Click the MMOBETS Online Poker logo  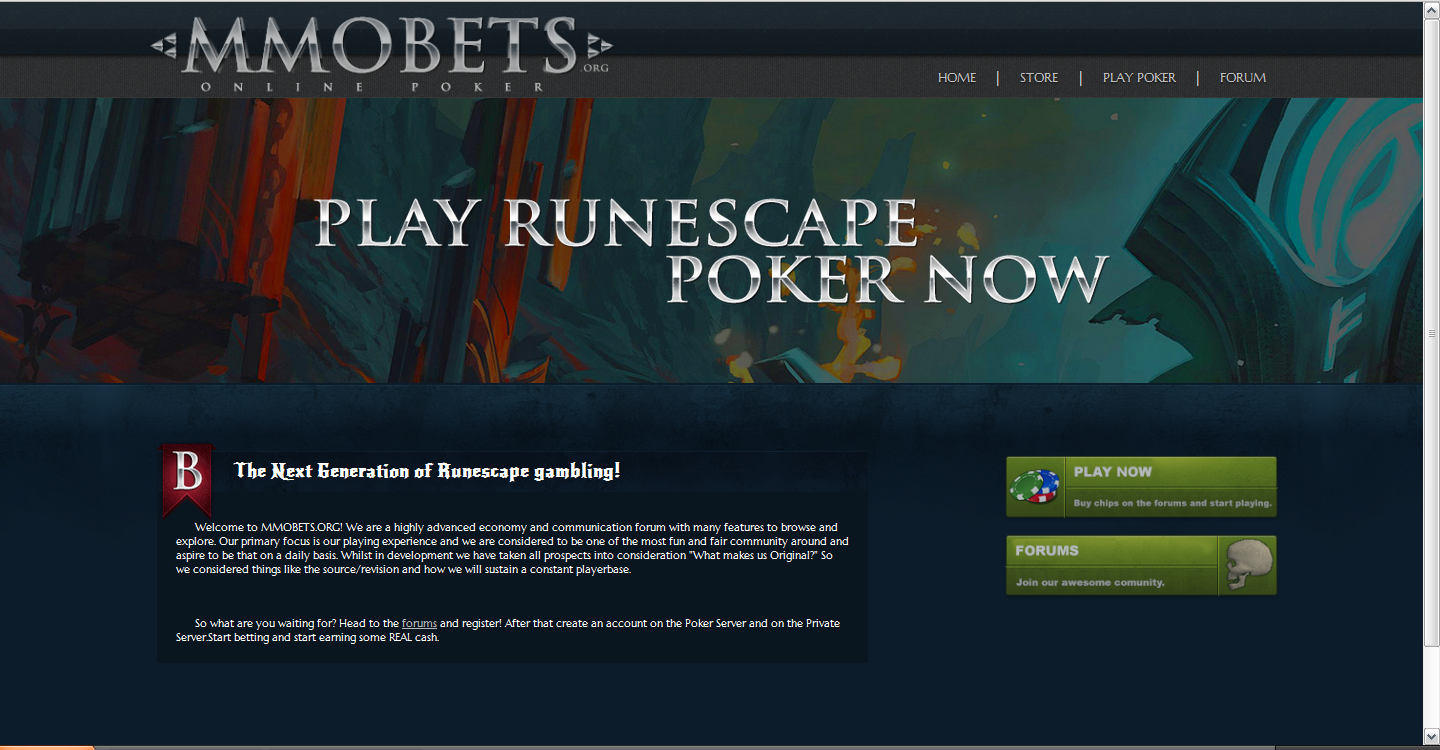[381, 51]
